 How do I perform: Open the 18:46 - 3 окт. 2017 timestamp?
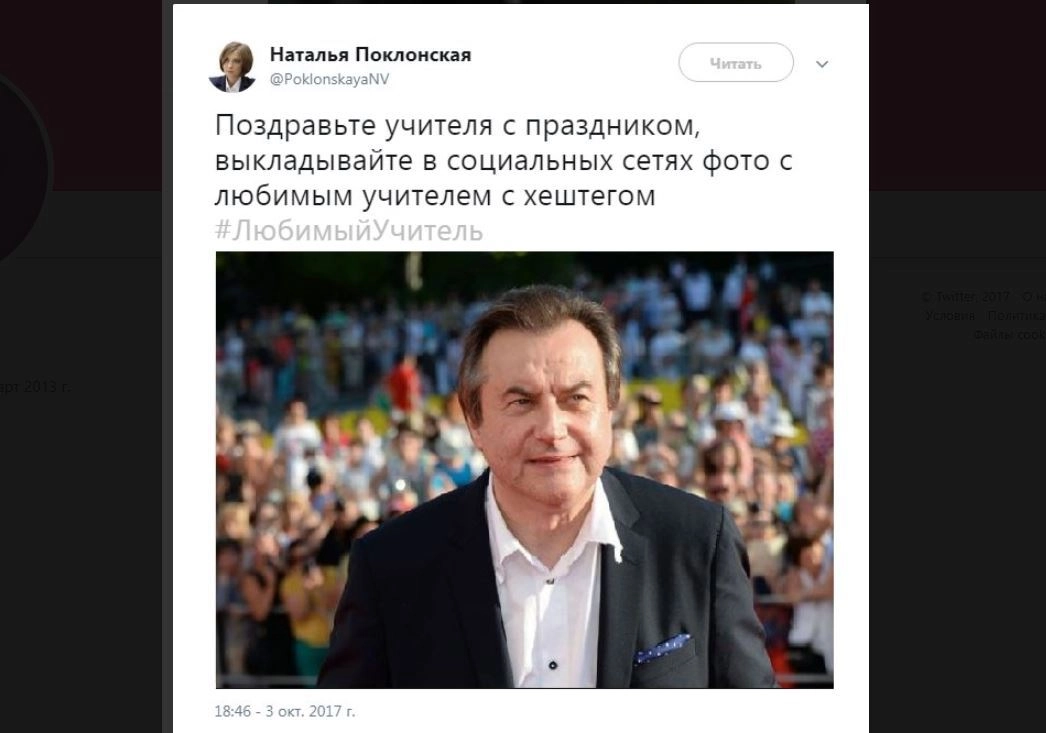(285, 711)
